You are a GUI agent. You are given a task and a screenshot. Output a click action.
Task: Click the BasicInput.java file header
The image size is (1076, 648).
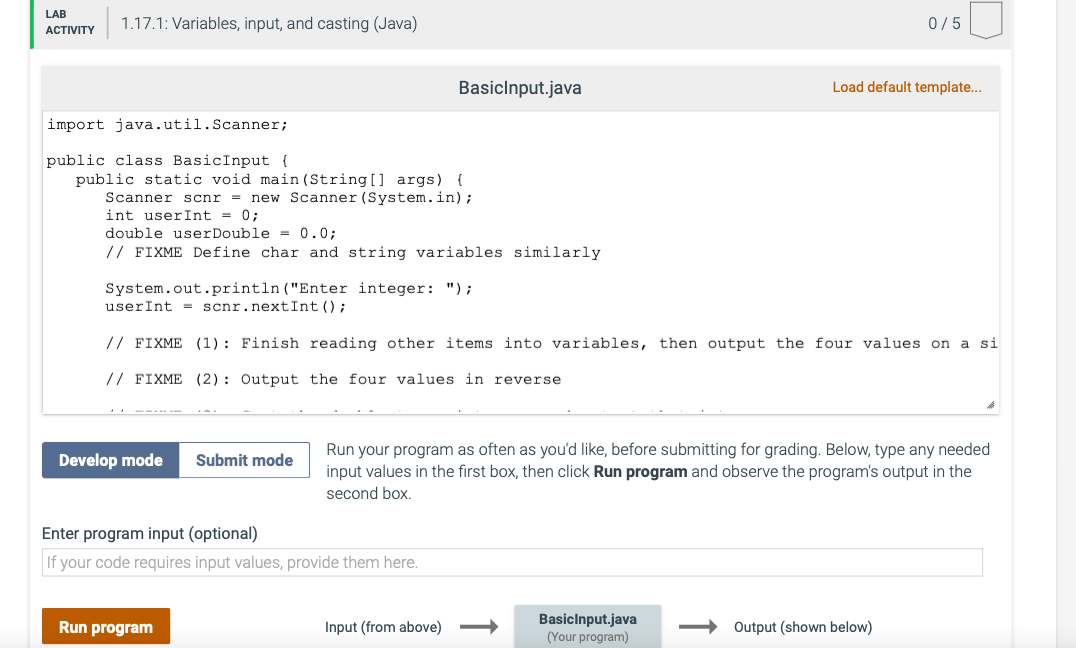(519, 87)
